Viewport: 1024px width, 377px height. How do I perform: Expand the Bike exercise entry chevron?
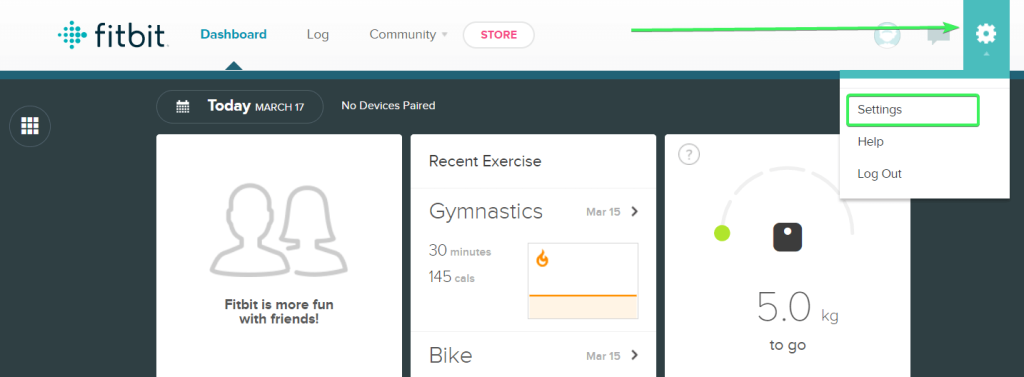[634, 355]
